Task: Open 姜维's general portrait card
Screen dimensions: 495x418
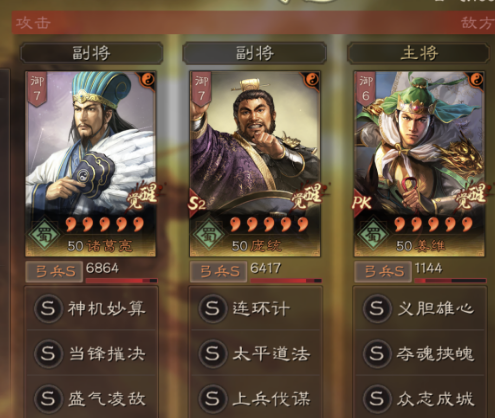Action: [x=419, y=164]
